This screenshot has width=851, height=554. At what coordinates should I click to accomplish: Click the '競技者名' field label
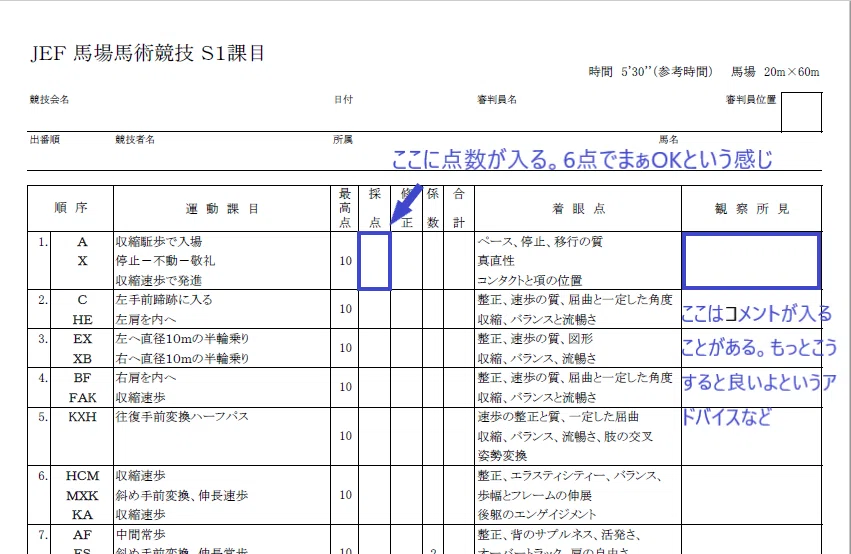pos(135,139)
